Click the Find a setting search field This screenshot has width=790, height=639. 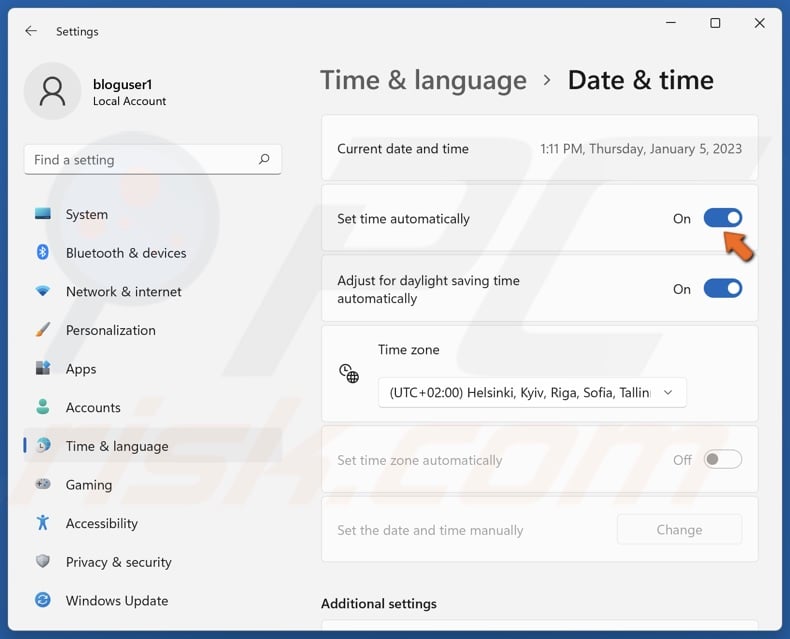tap(153, 159)
